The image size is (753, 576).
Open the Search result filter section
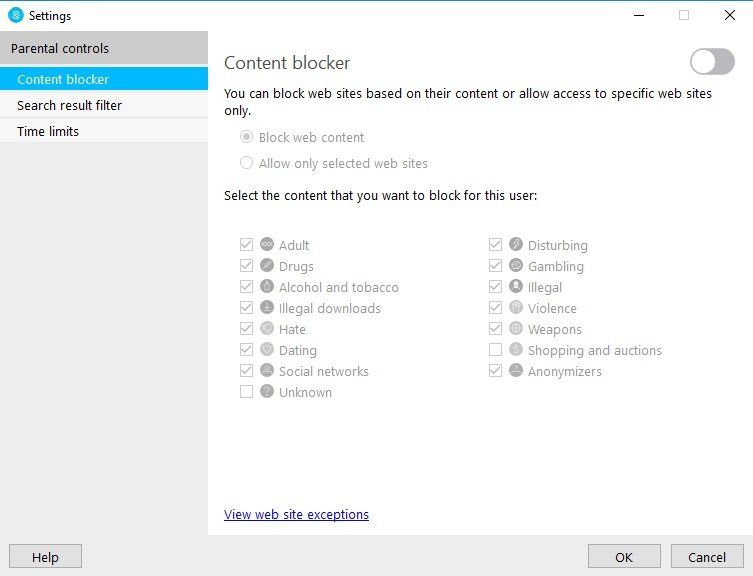69,105
